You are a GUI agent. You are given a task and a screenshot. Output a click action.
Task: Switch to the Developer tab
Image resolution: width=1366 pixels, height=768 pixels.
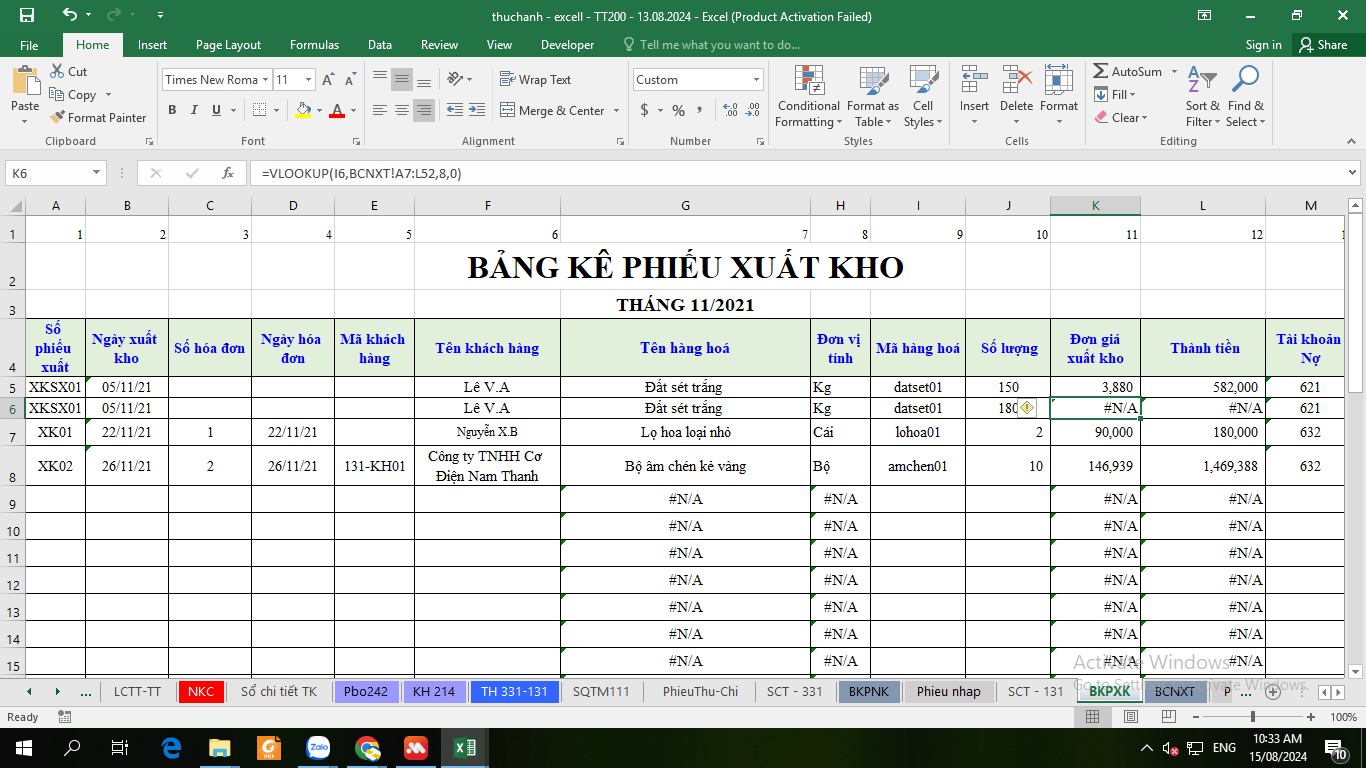pos(567,45)
